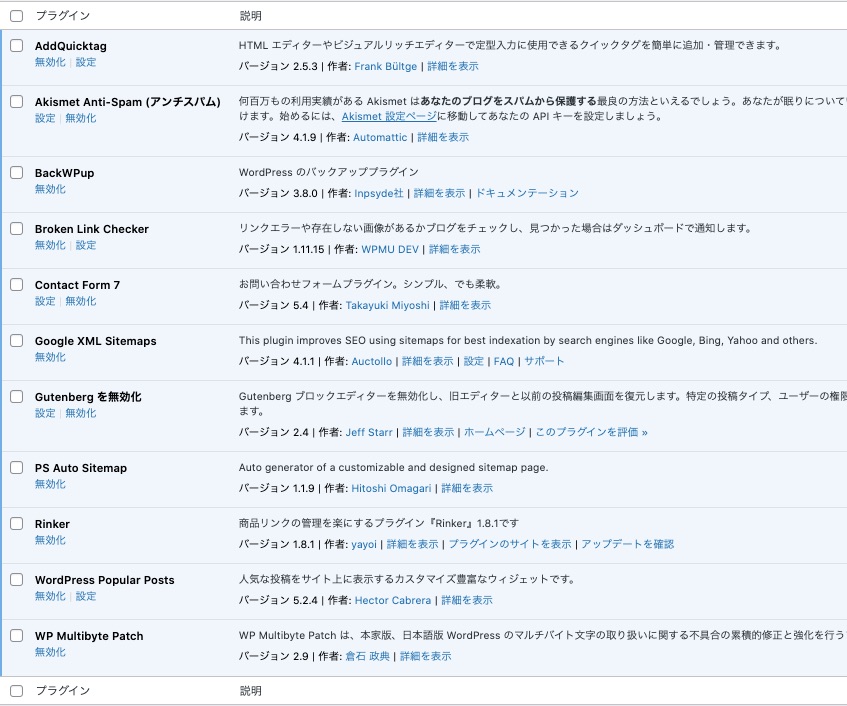
Task: Deactivate AddQuicktag via its 無効化 link
Action: pyautogui.click(x=50, y=62)
